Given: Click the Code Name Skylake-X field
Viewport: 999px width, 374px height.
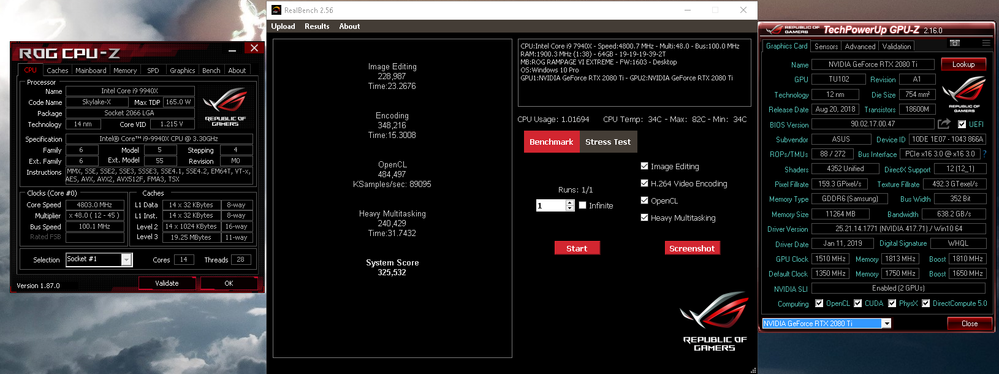Looking at the screenshot, I should pos(97,103).
